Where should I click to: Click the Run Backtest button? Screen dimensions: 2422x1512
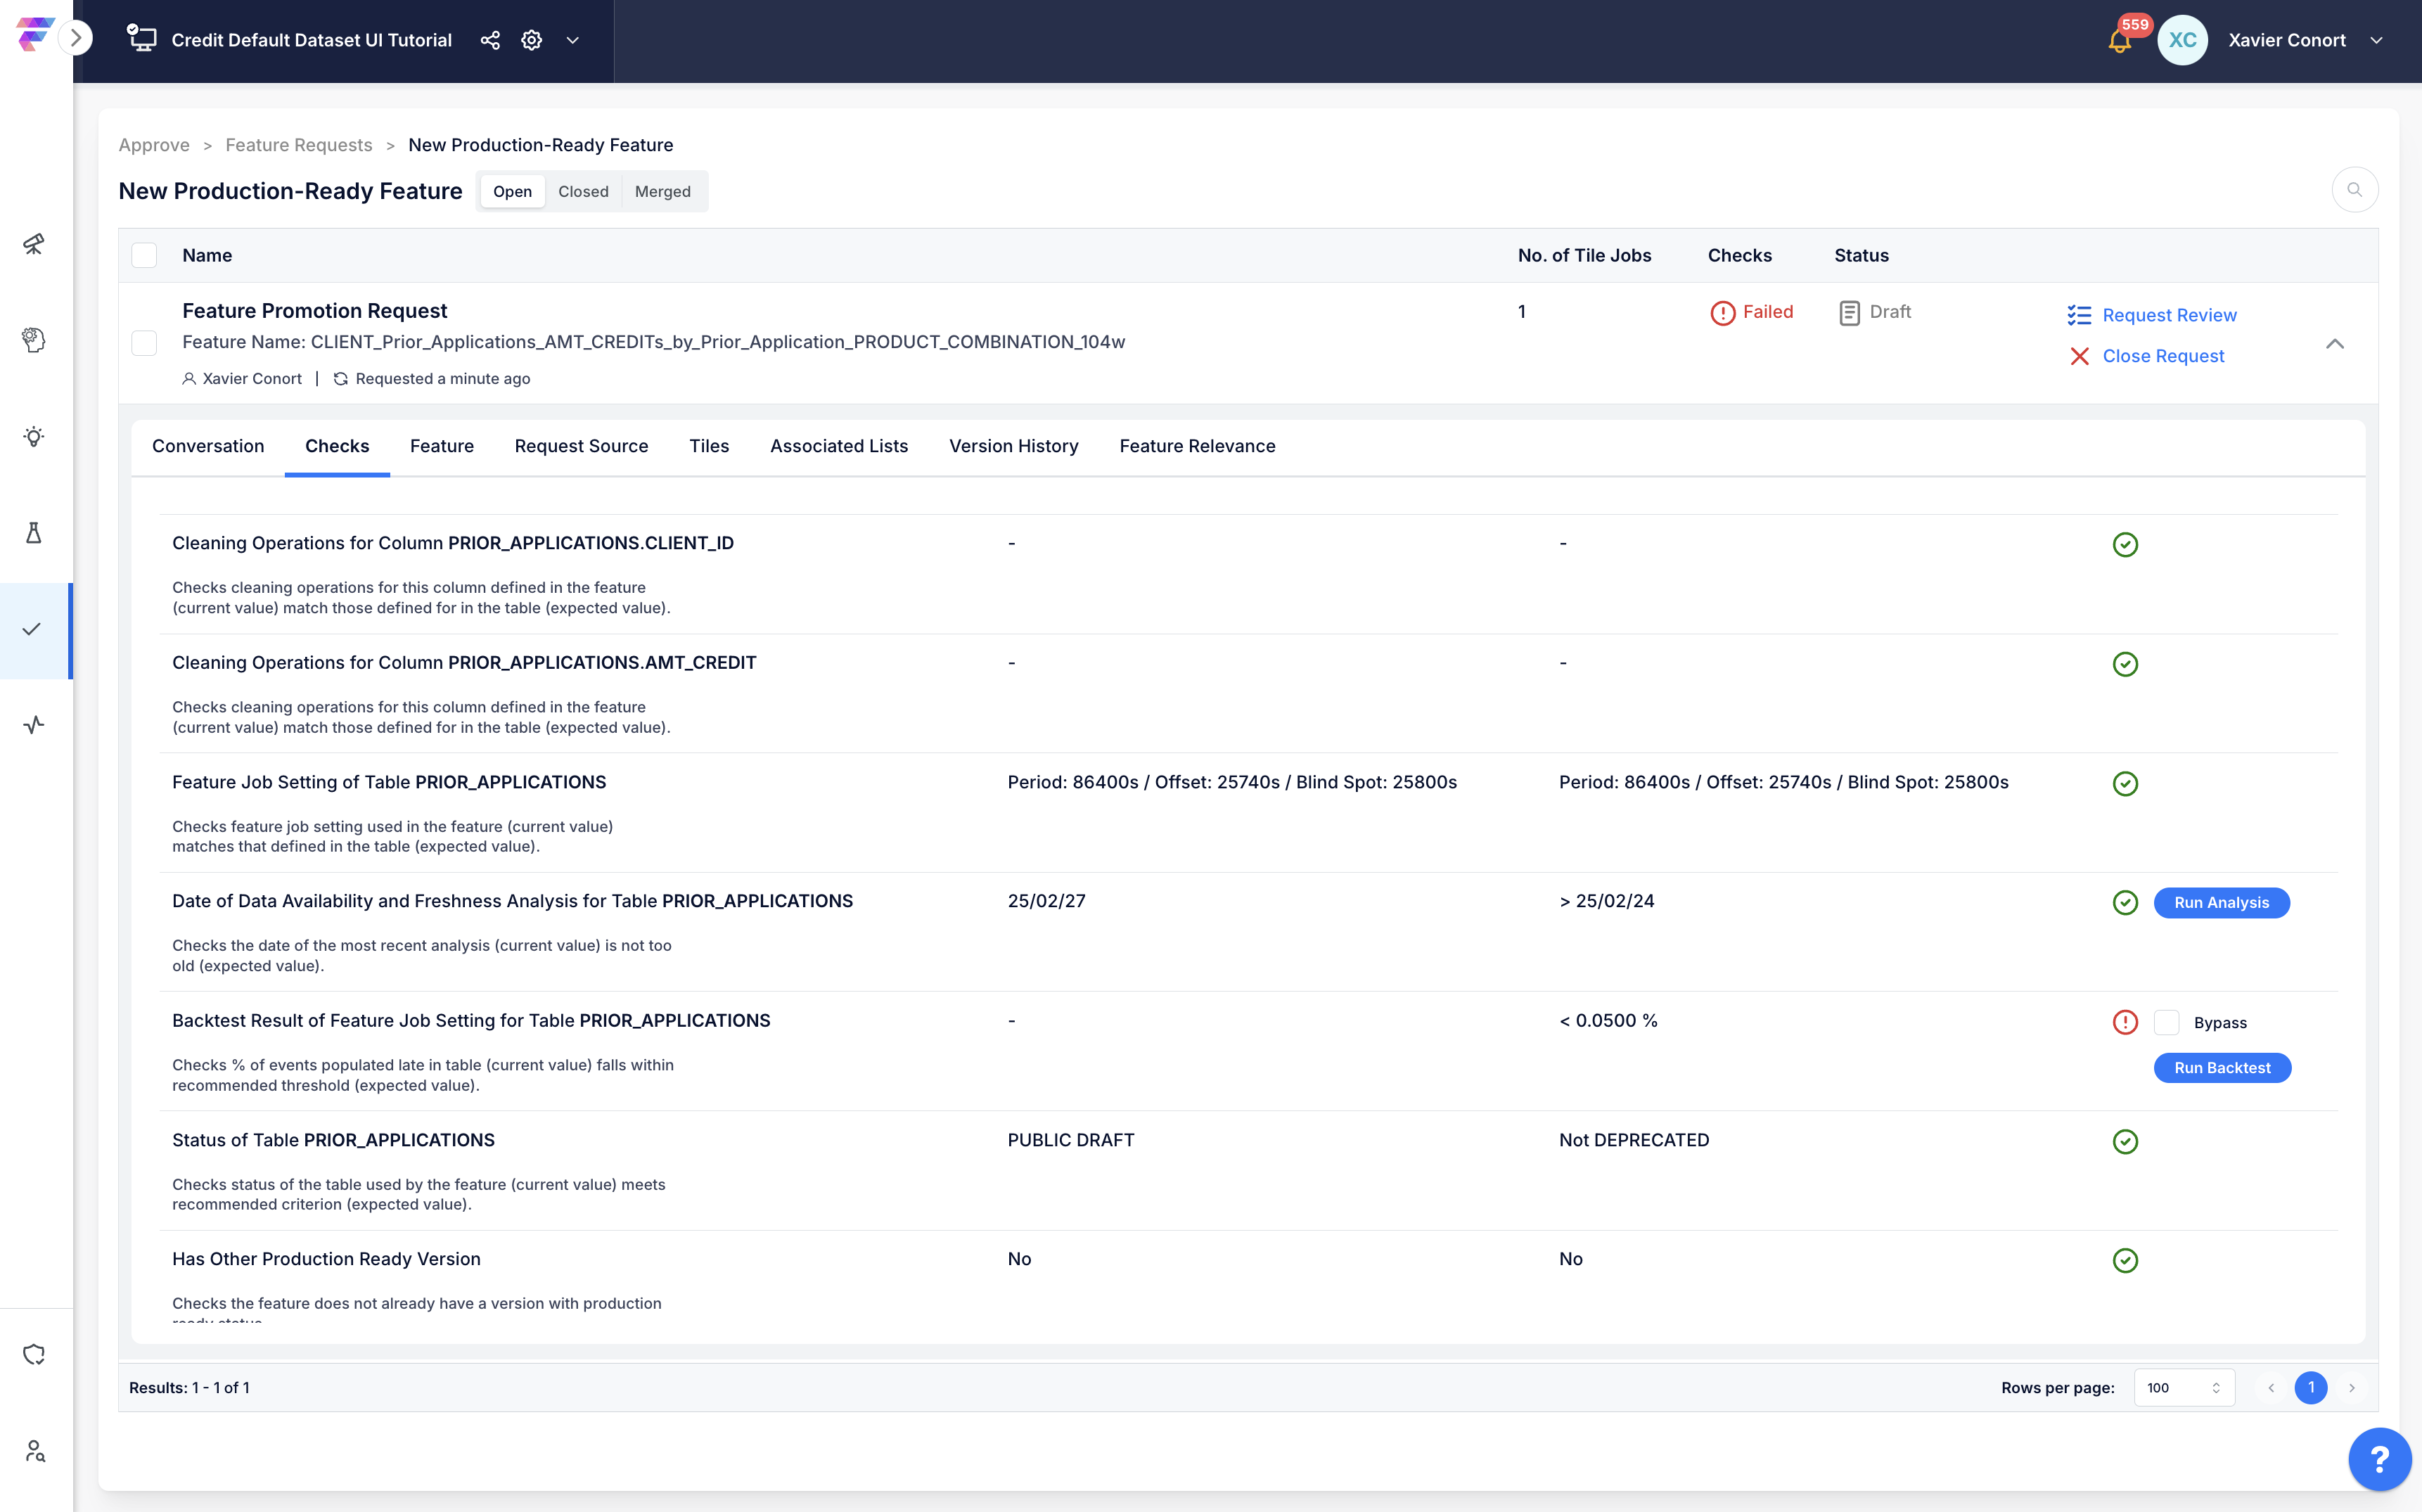pos(2222,1067)
